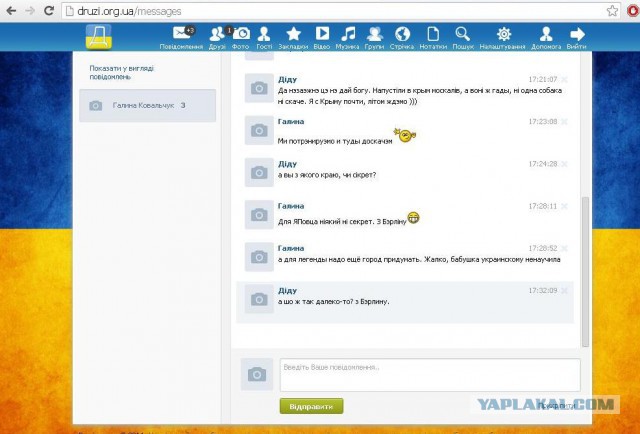Image resolution: width=640 pixels, height=434 pixels.
Task: Click the avatar beside the 17:24:28 message
Action: click(x=259, y=172)
